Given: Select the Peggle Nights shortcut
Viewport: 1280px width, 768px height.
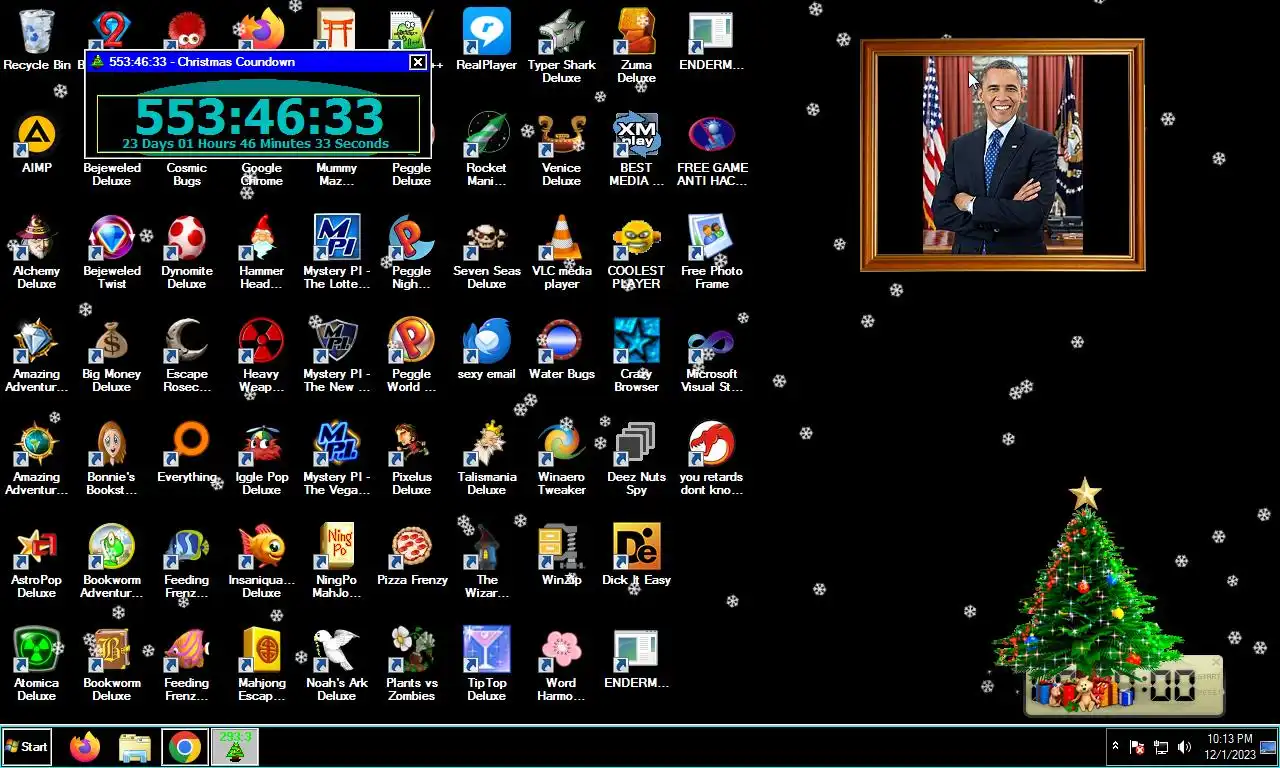Looking at the screenshot, I should (x=412, y=252).
